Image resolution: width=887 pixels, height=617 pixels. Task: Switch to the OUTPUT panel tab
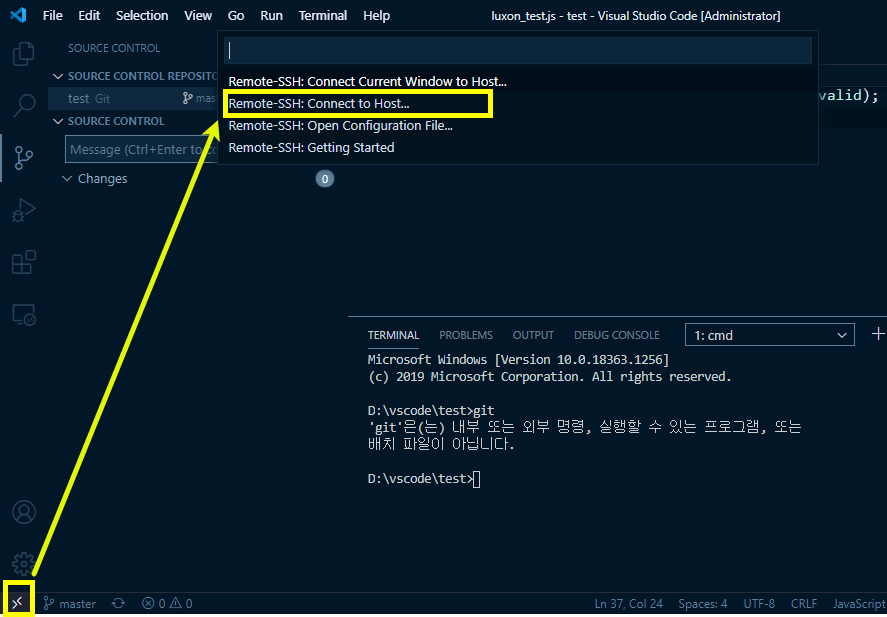click(533, 335)
